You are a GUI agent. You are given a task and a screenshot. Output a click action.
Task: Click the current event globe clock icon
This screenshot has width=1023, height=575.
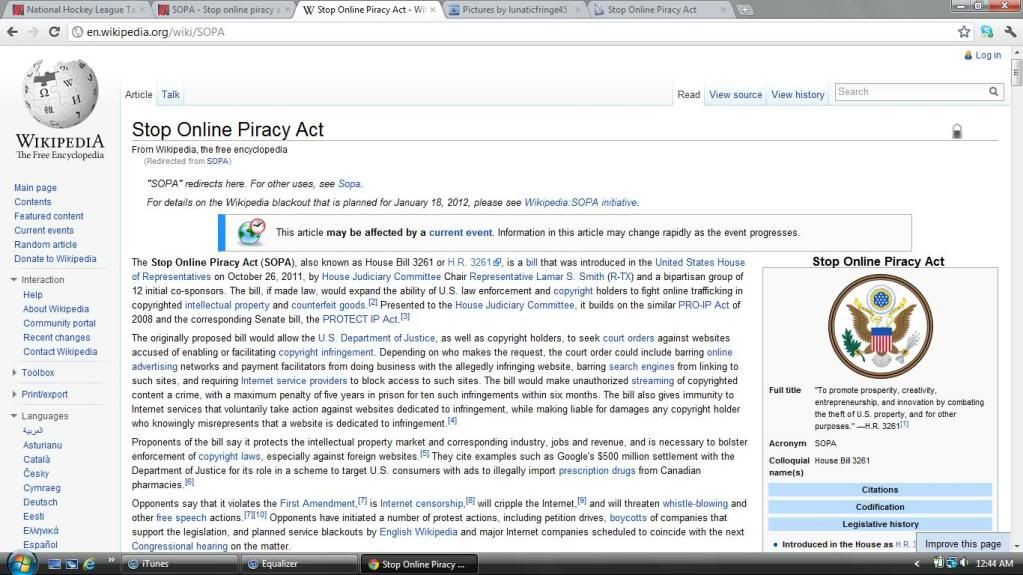point(251,232)
